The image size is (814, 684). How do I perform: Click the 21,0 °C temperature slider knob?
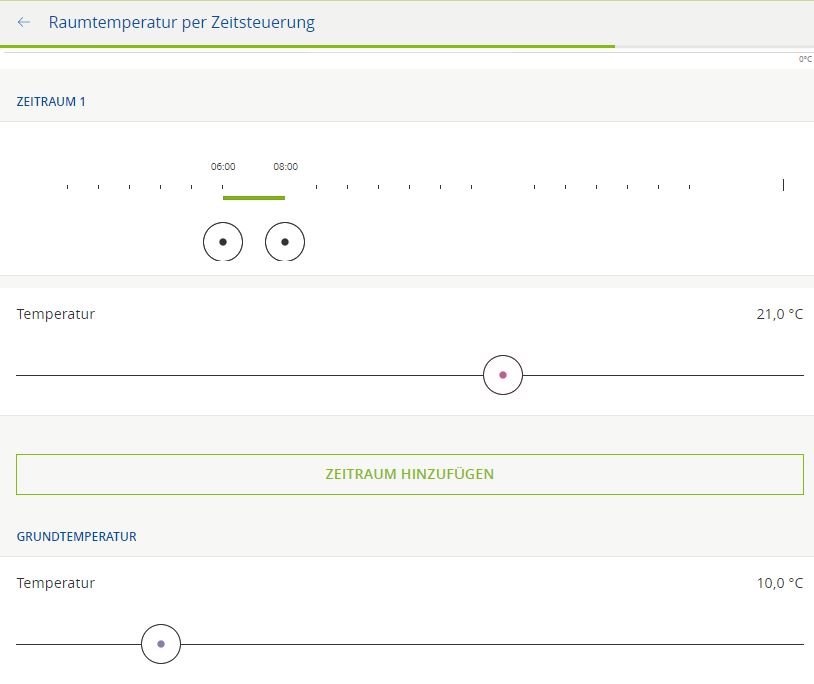pos(503,375)
